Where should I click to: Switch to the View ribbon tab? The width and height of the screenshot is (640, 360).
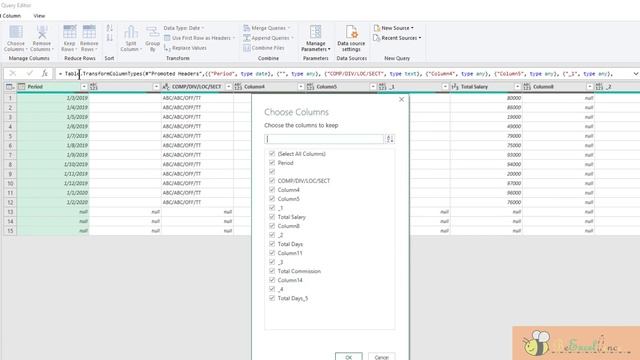[40, 16]
